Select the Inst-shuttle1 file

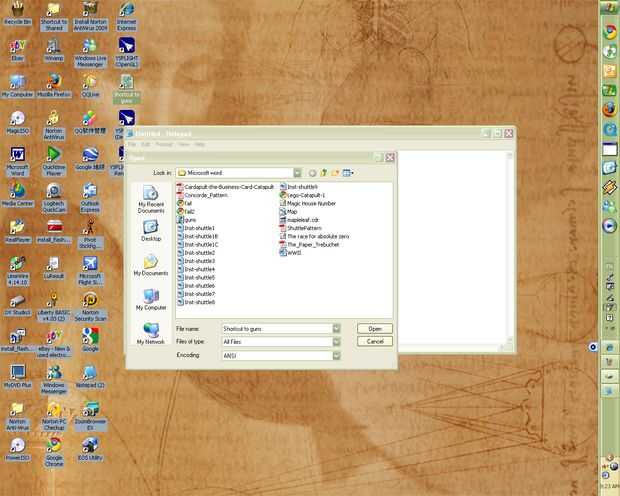pos(196,228)
